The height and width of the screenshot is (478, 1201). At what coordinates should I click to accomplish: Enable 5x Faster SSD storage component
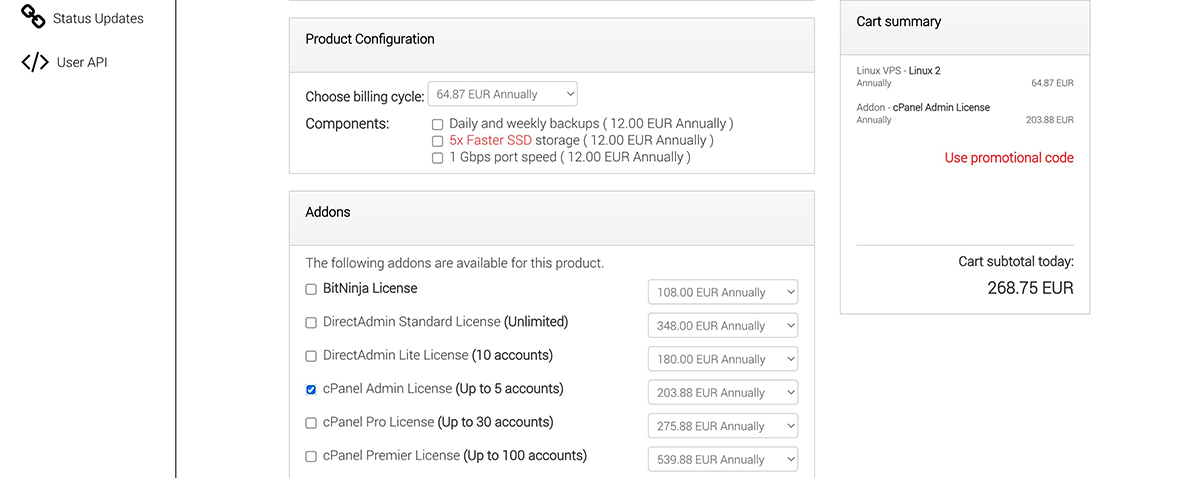pos(437,142)
